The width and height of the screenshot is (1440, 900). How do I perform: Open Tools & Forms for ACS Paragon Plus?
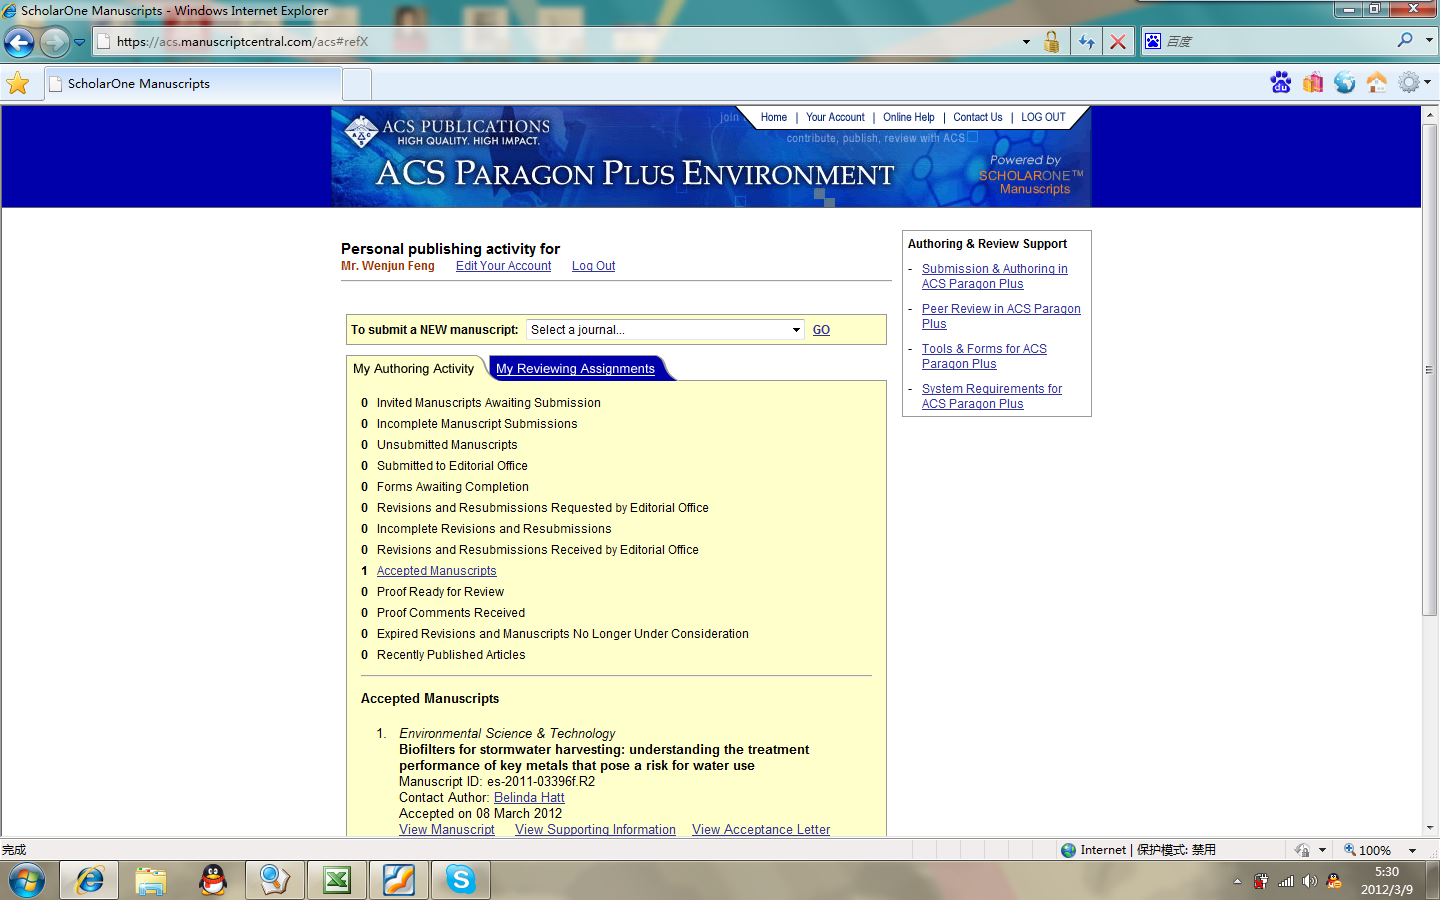[984, 356]
